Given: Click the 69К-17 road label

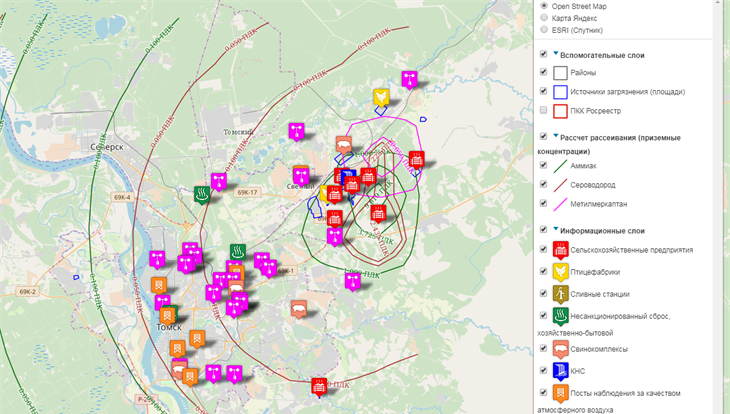Looking at the screenshot, I should [x=247, y=192].
